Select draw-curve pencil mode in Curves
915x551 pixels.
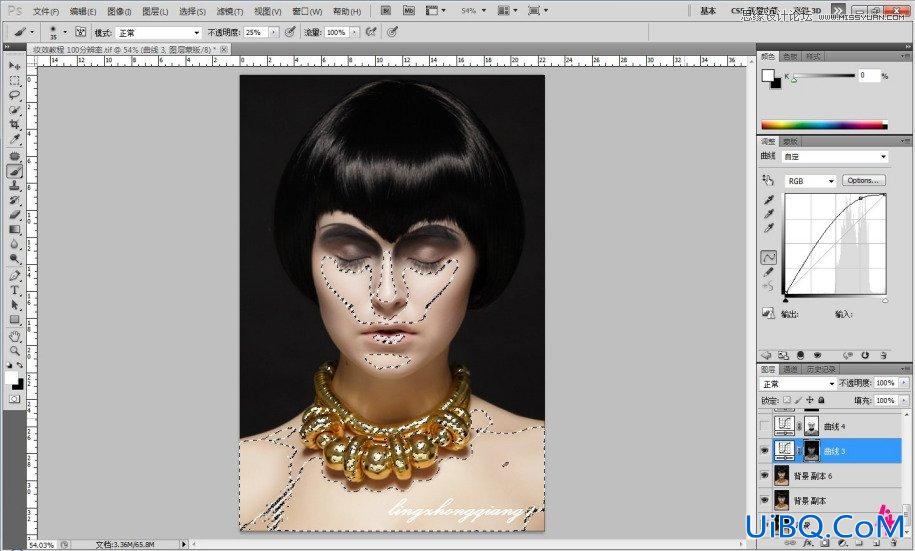tap(769, 272)
